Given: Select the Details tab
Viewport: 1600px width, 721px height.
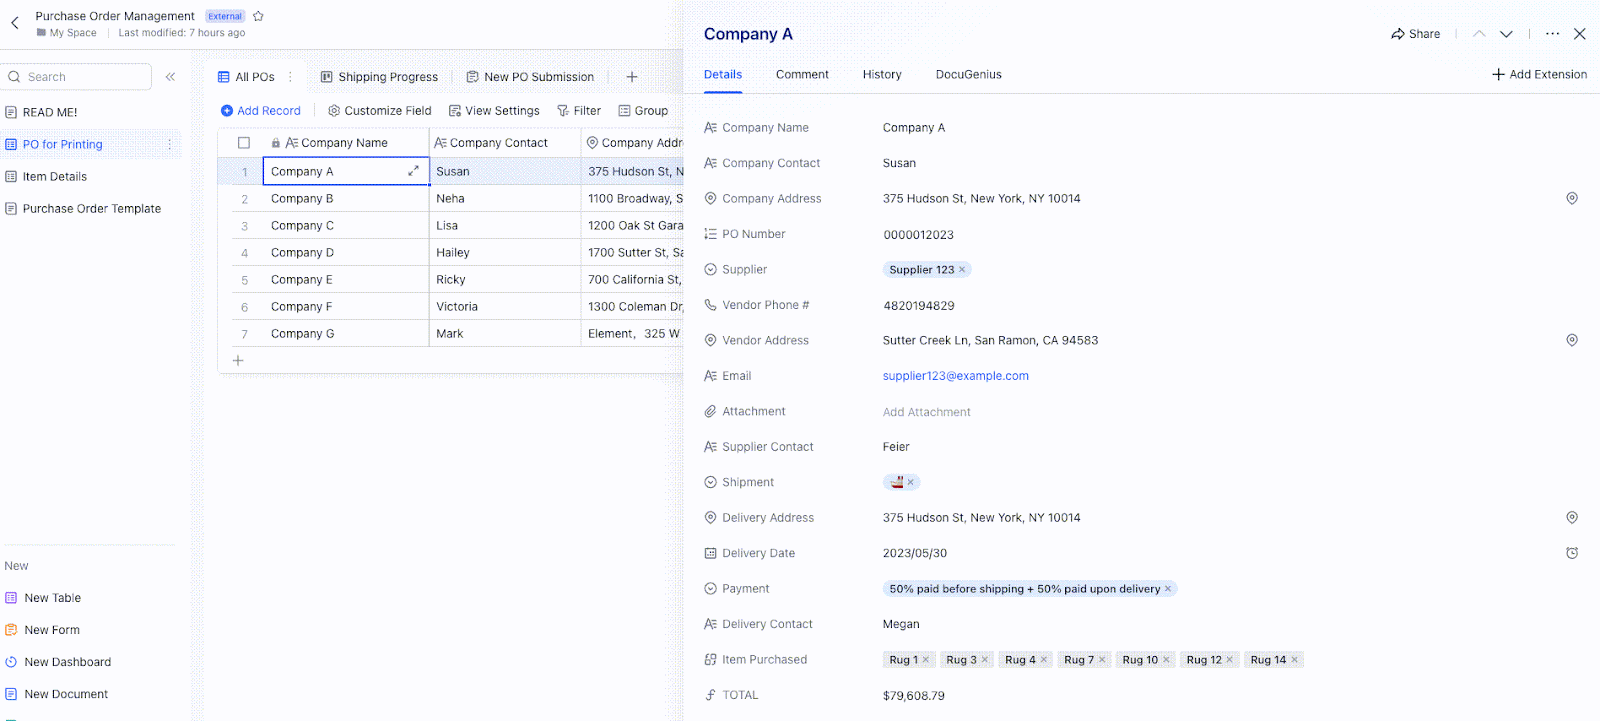Looking at the screenshot, I should tap(723, 75).
